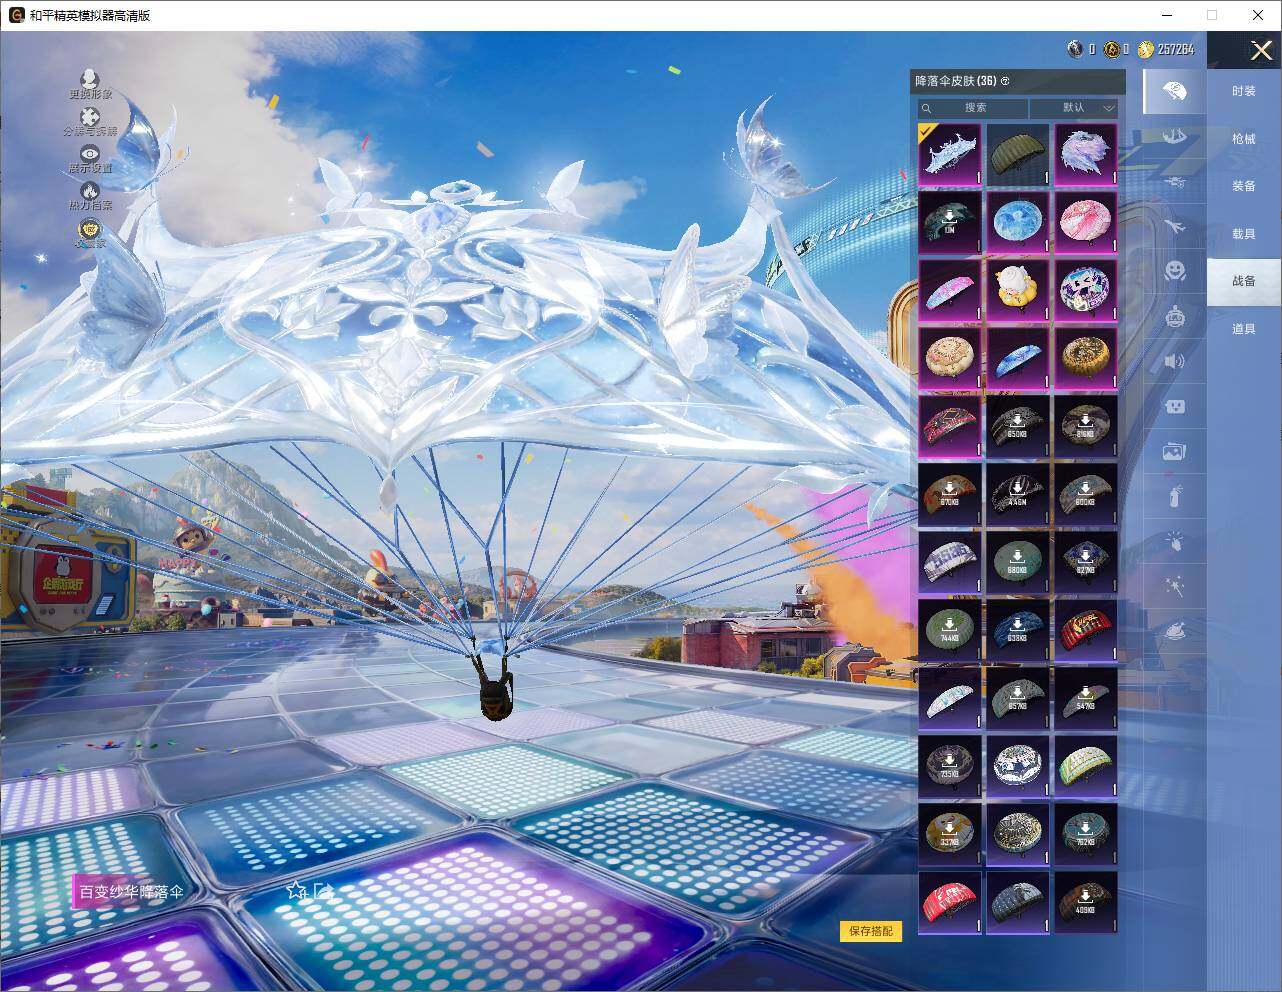Download the parachute skin labeled 547KB
1282x992 pixels.
[1086, 699]
